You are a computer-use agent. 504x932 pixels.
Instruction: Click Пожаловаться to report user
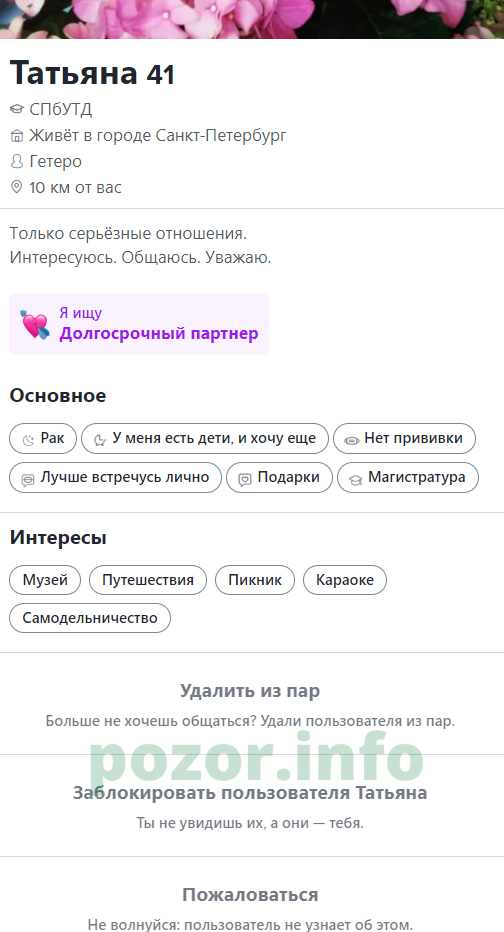[250, 895]
